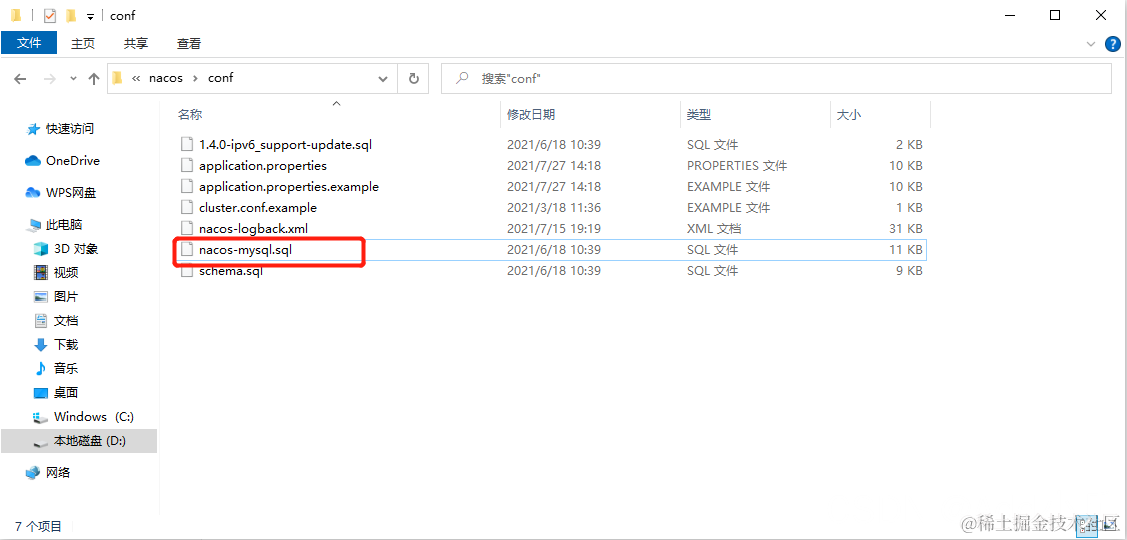This screenshot has height=540, width=1127.
Task: Click the OneDrive cloud icon
Action: 32,161
